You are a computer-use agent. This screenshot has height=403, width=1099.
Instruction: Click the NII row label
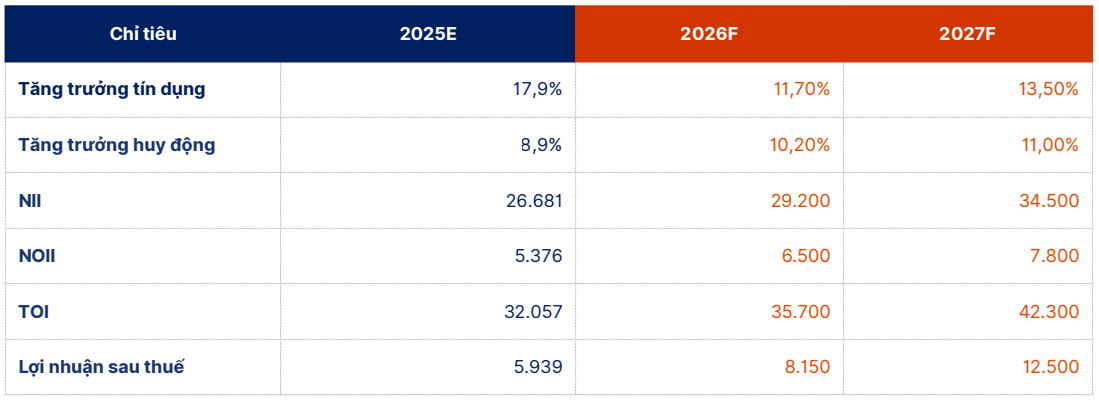[30, 201]
